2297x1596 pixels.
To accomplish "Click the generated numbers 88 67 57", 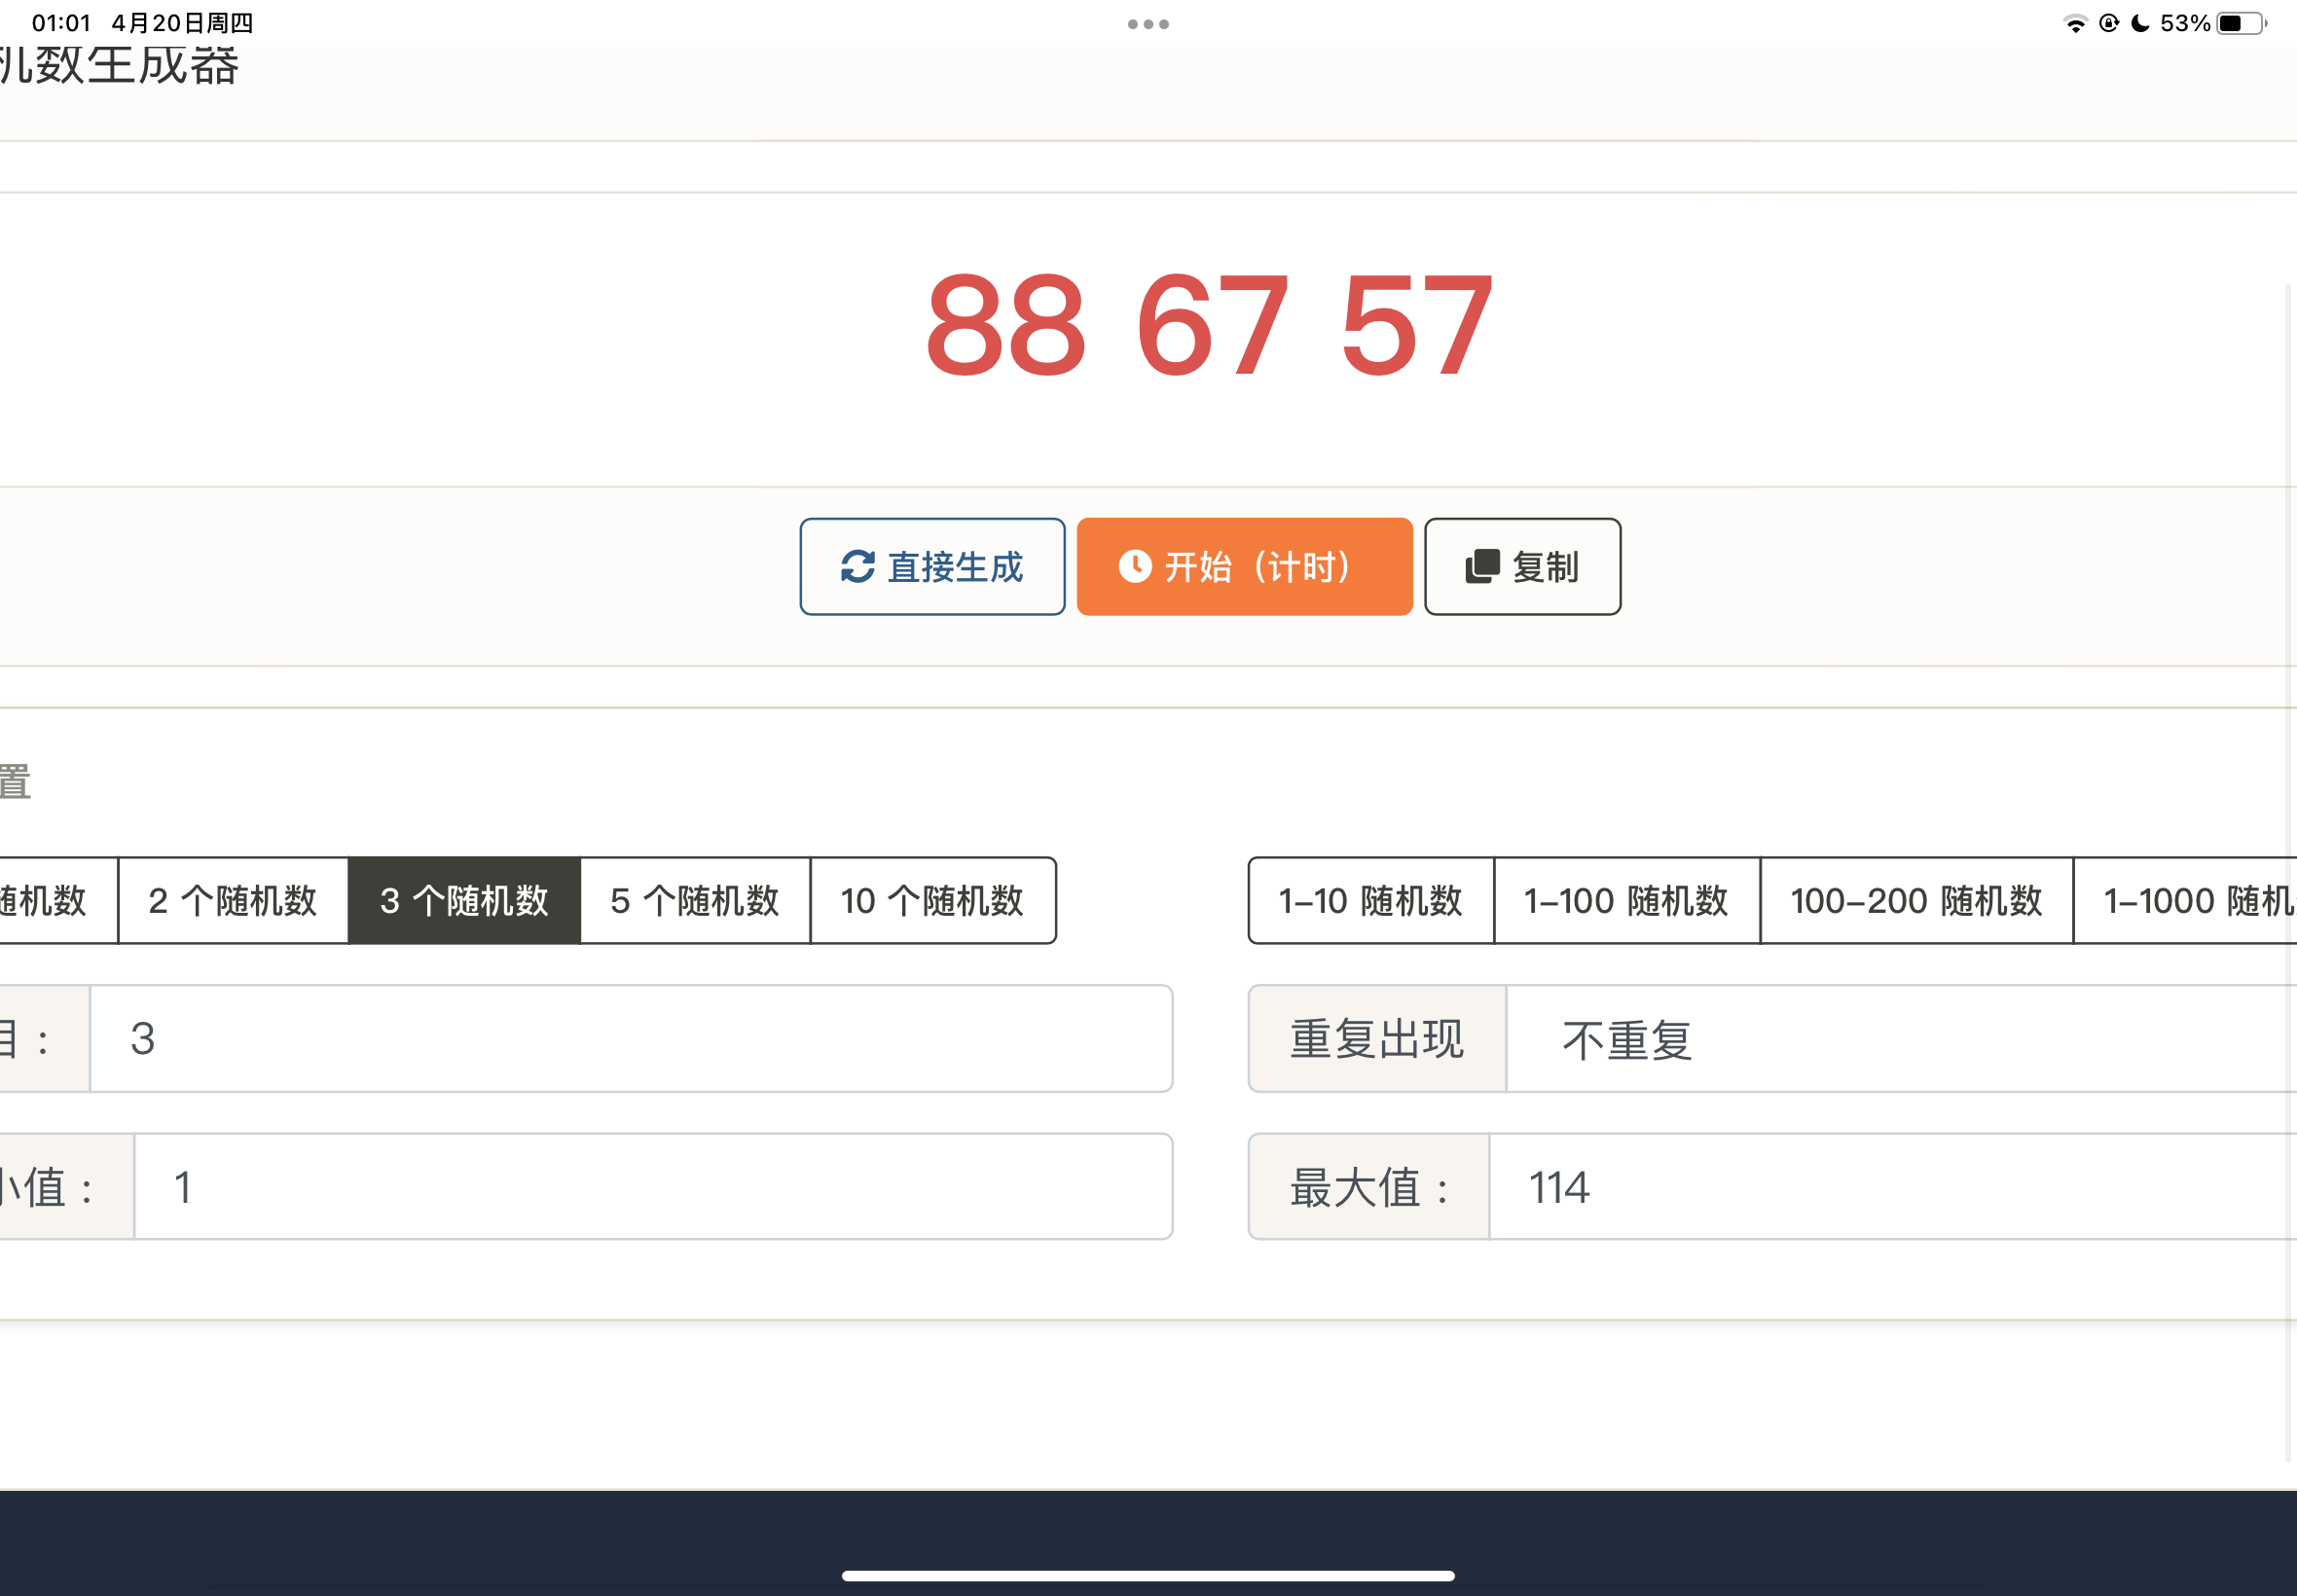I will coord(1209,326).
